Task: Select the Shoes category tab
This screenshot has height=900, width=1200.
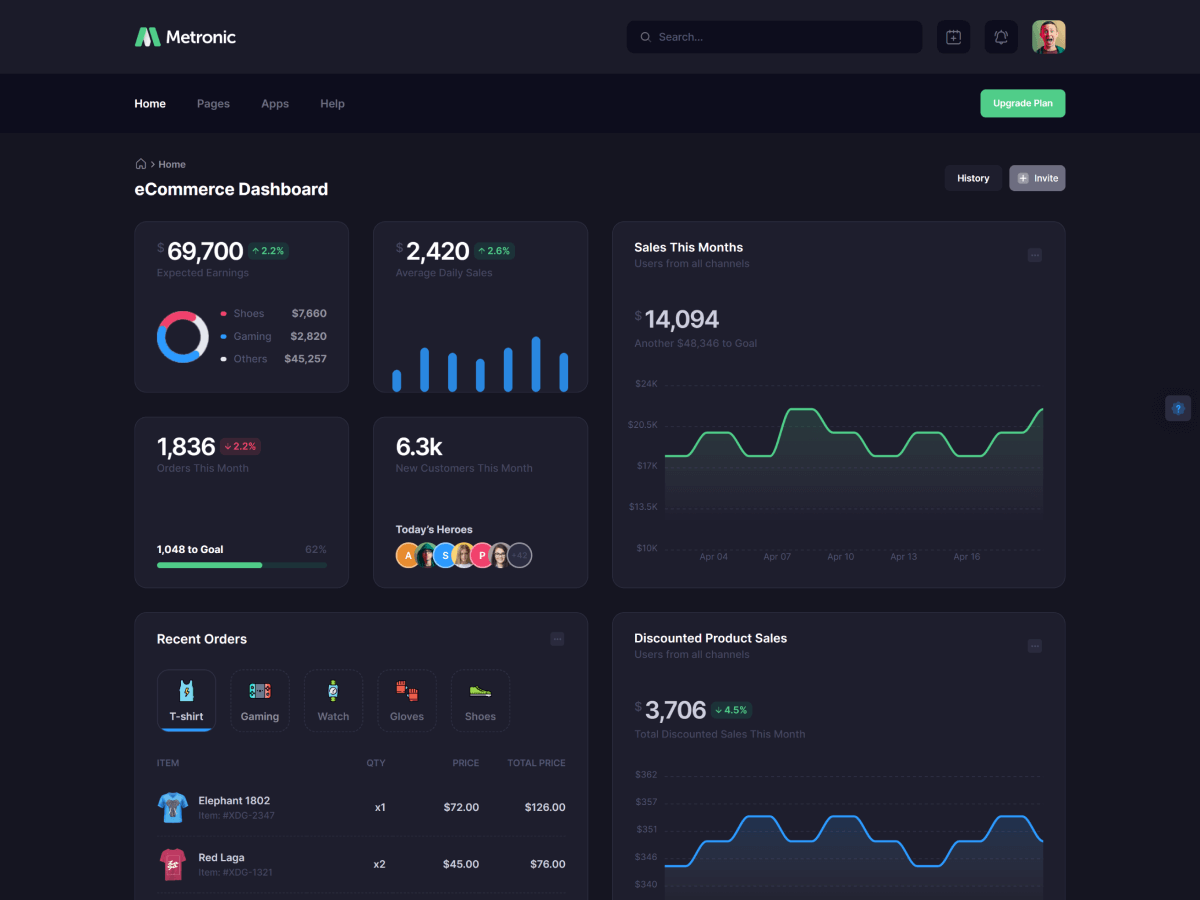Action: pos(480,700)
